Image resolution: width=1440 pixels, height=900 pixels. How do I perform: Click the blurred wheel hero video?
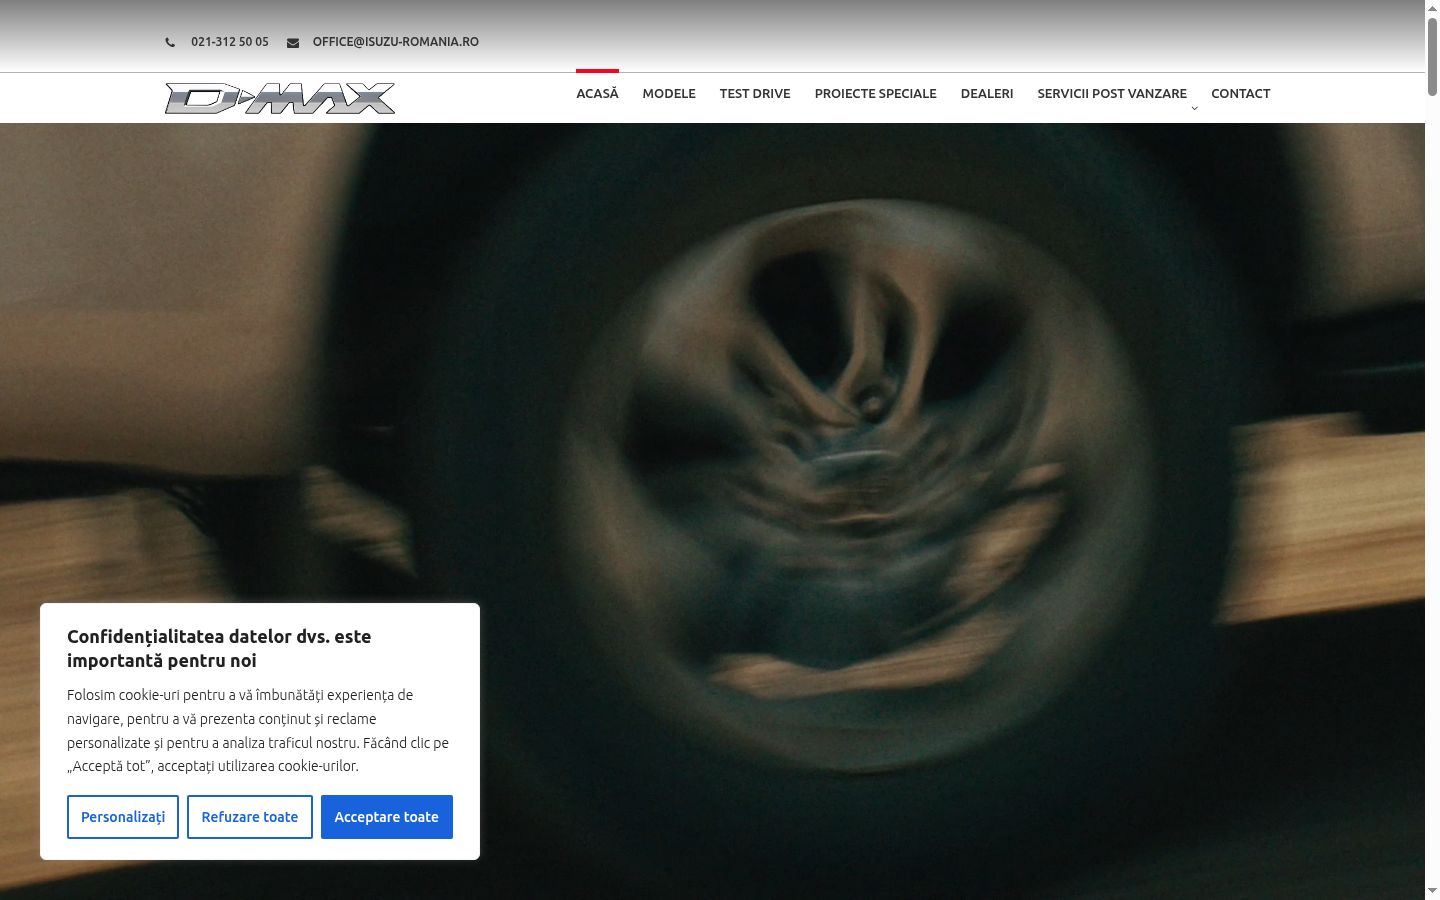712,511
